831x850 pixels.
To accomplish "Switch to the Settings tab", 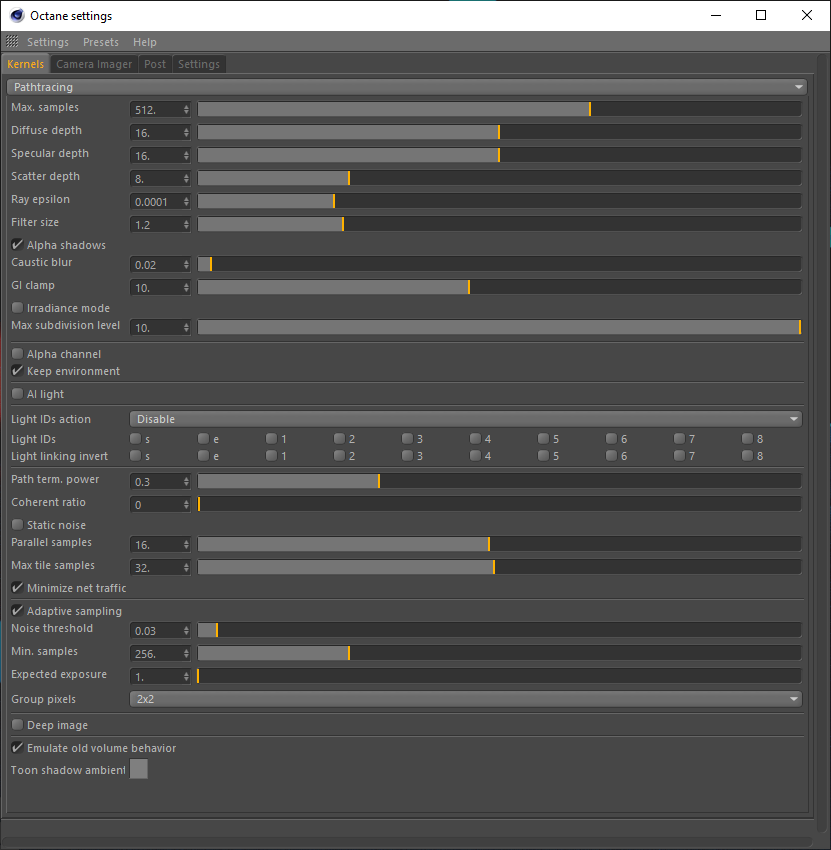I will tap(199, 64).
